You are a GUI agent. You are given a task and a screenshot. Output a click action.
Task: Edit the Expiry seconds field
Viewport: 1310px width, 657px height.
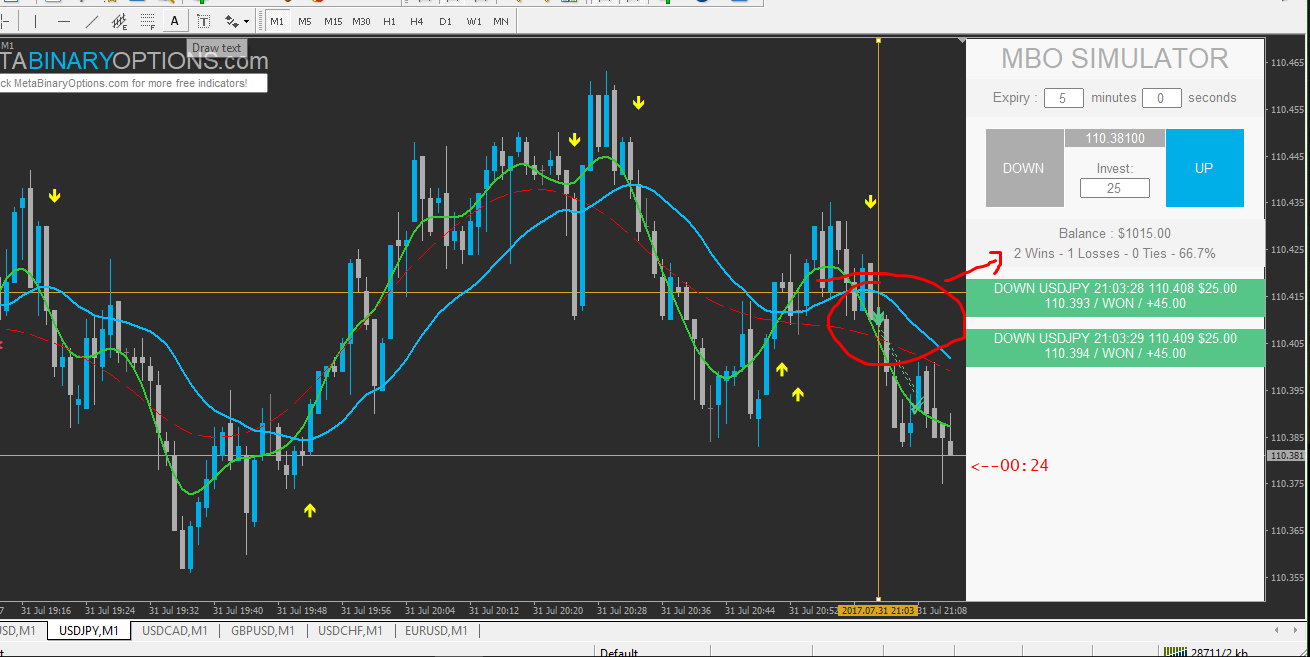coord(1162,98)
